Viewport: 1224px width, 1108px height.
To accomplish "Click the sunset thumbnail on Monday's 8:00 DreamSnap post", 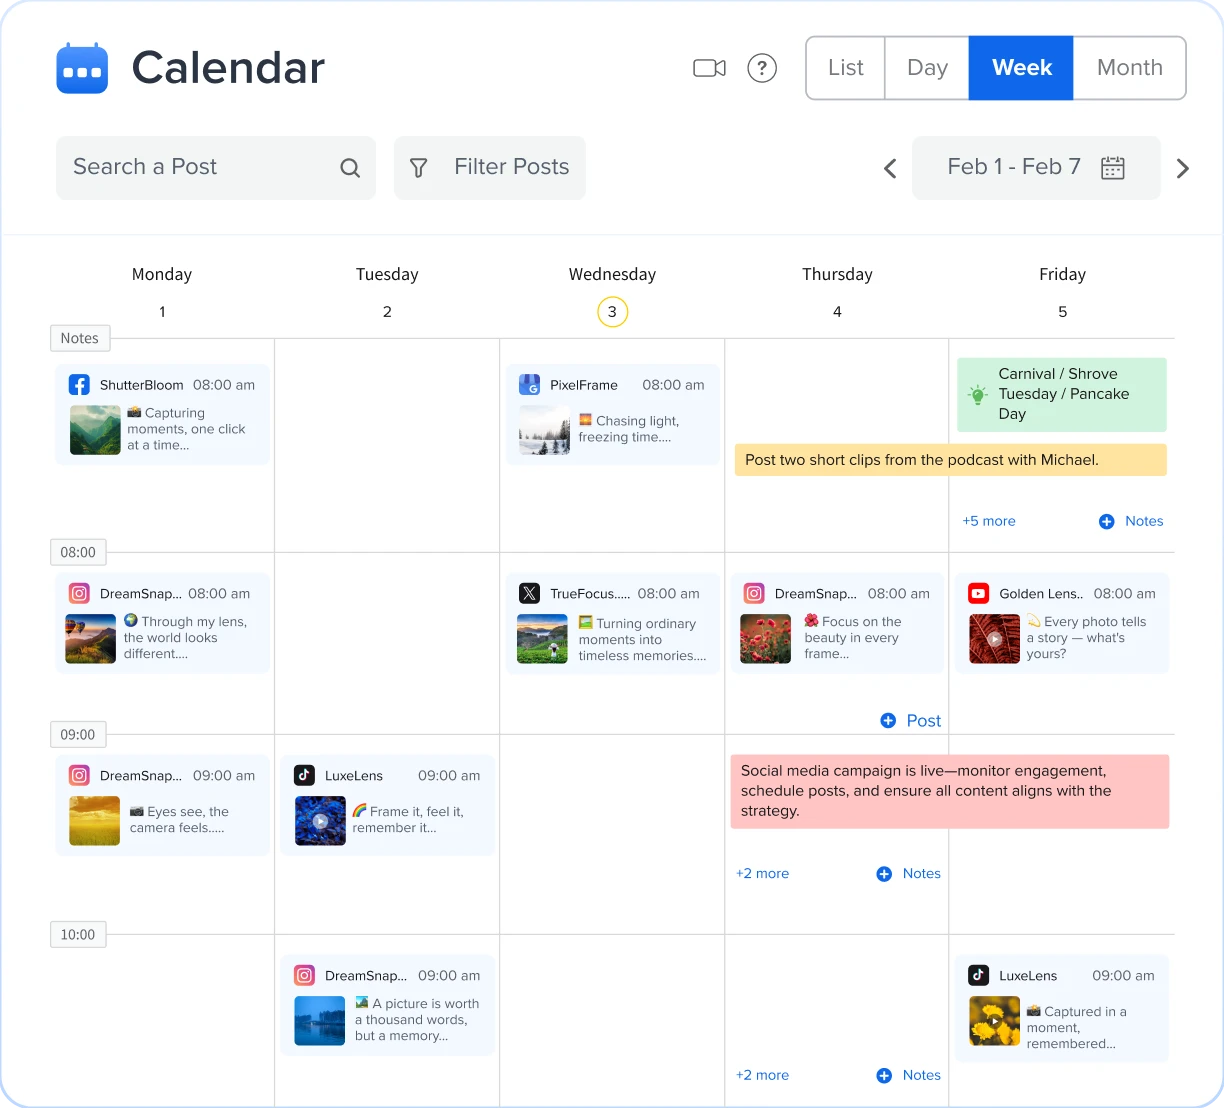I will 91,639.
